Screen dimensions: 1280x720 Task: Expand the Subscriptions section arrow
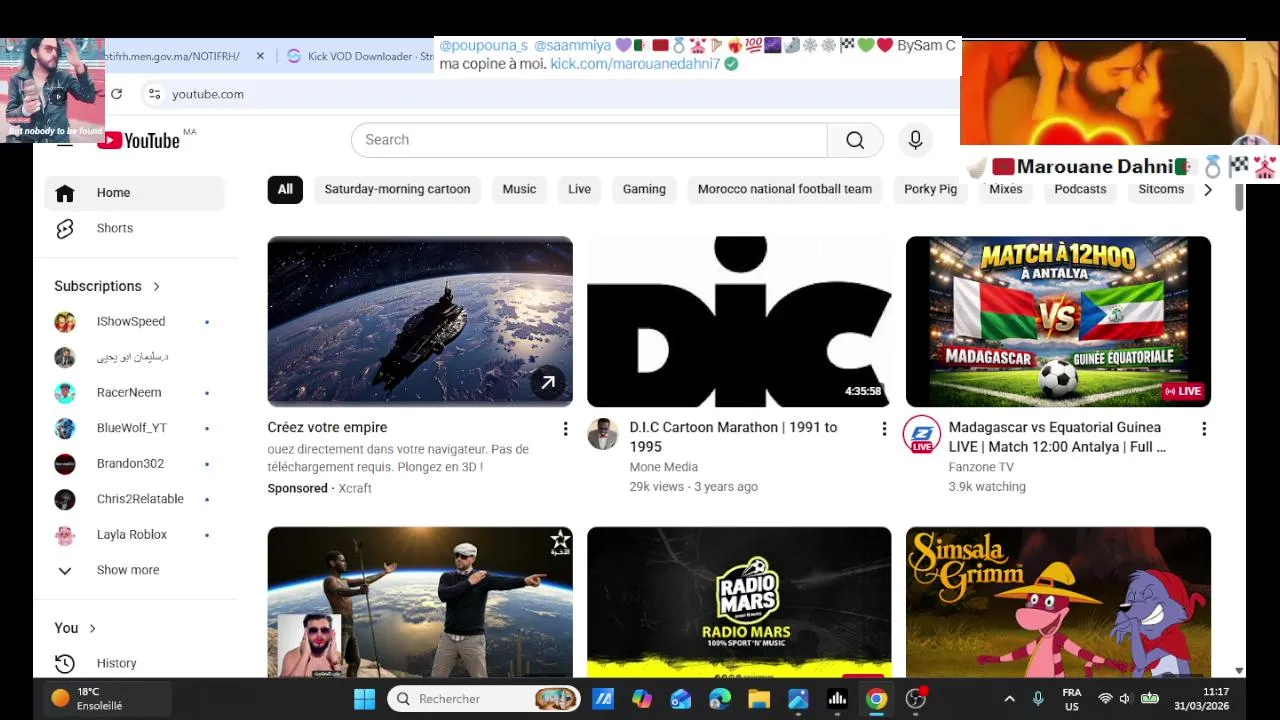[156, 287]
